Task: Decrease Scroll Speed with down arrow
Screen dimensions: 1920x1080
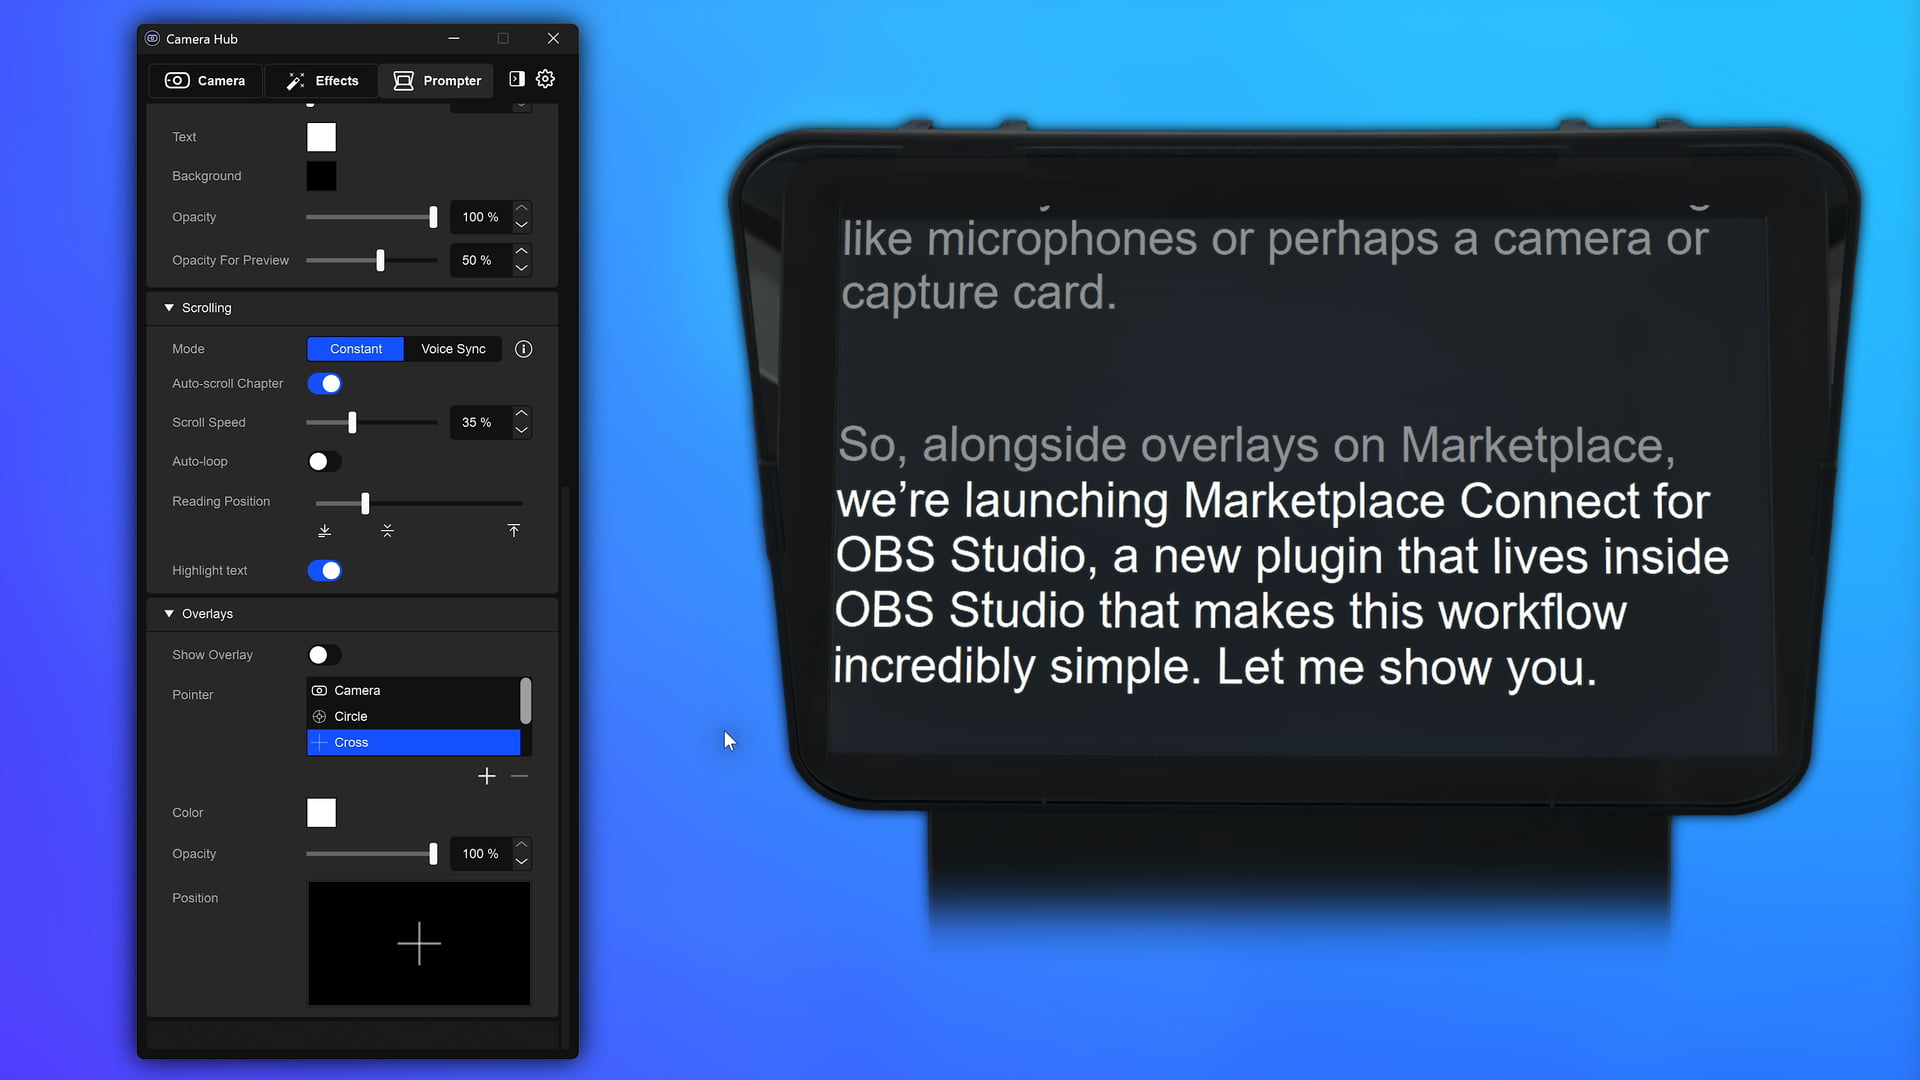Action: click(x=521, y=431)
